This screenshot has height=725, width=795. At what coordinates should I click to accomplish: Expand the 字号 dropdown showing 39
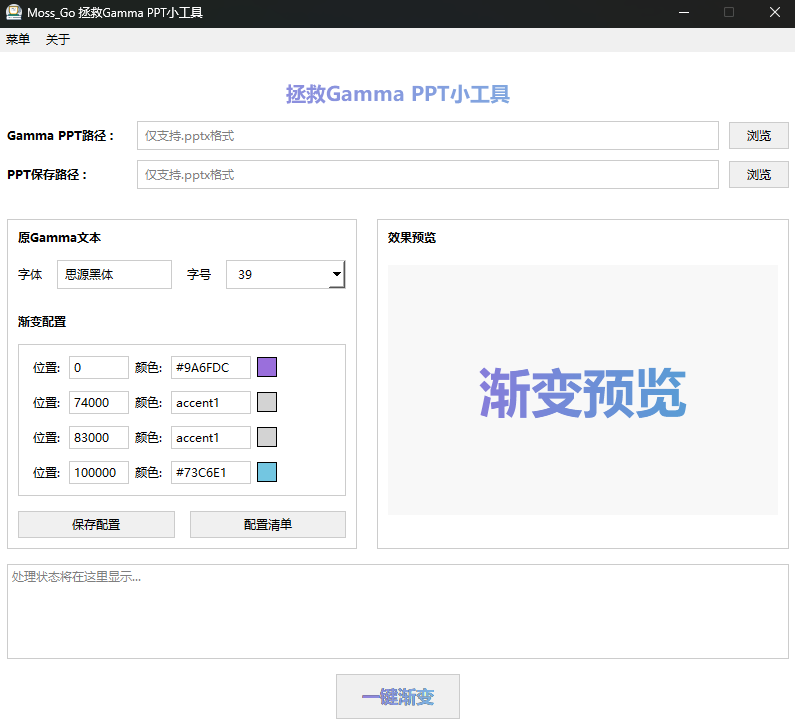pos(336,274)
